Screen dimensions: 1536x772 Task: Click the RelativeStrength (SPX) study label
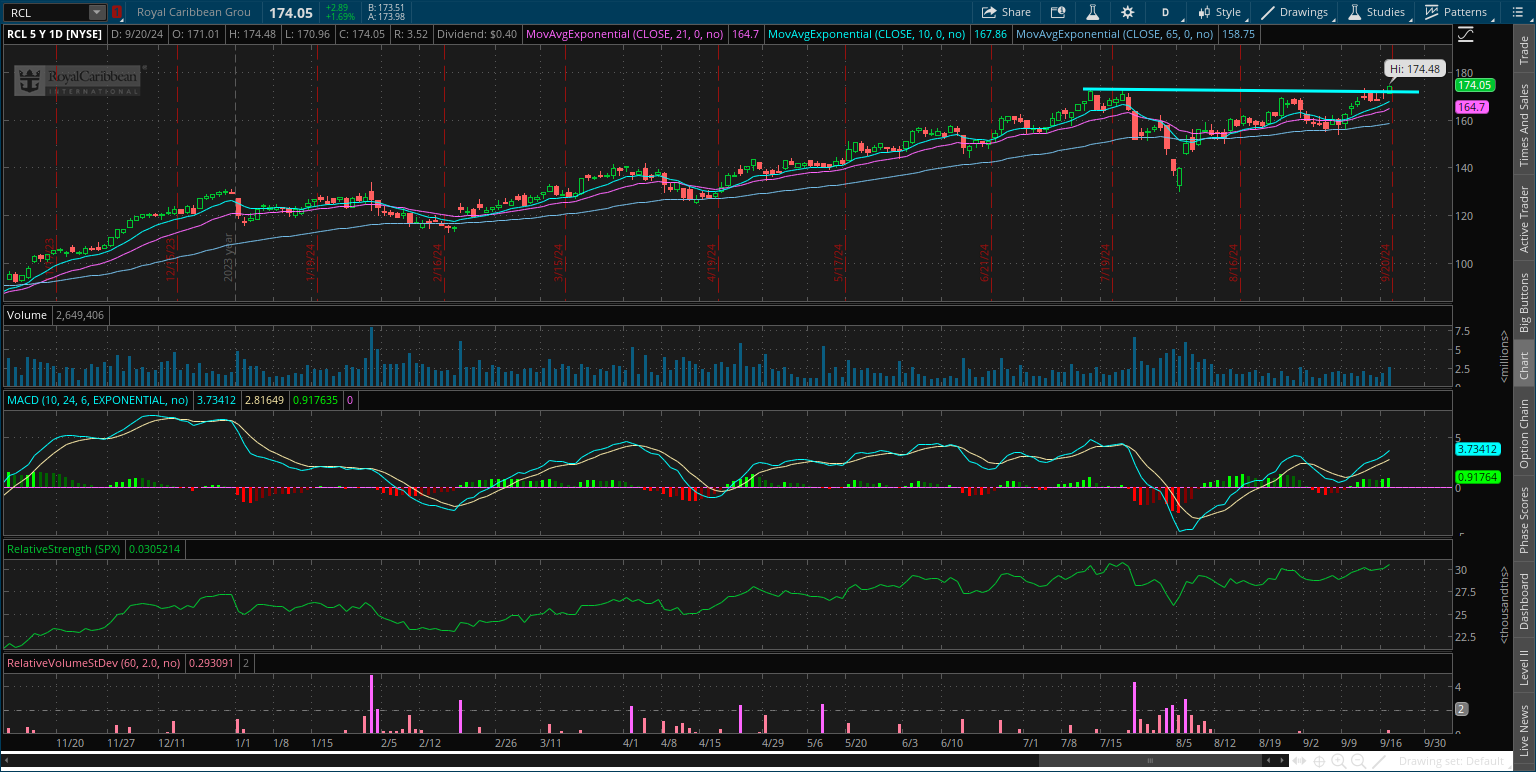point(65,549)
